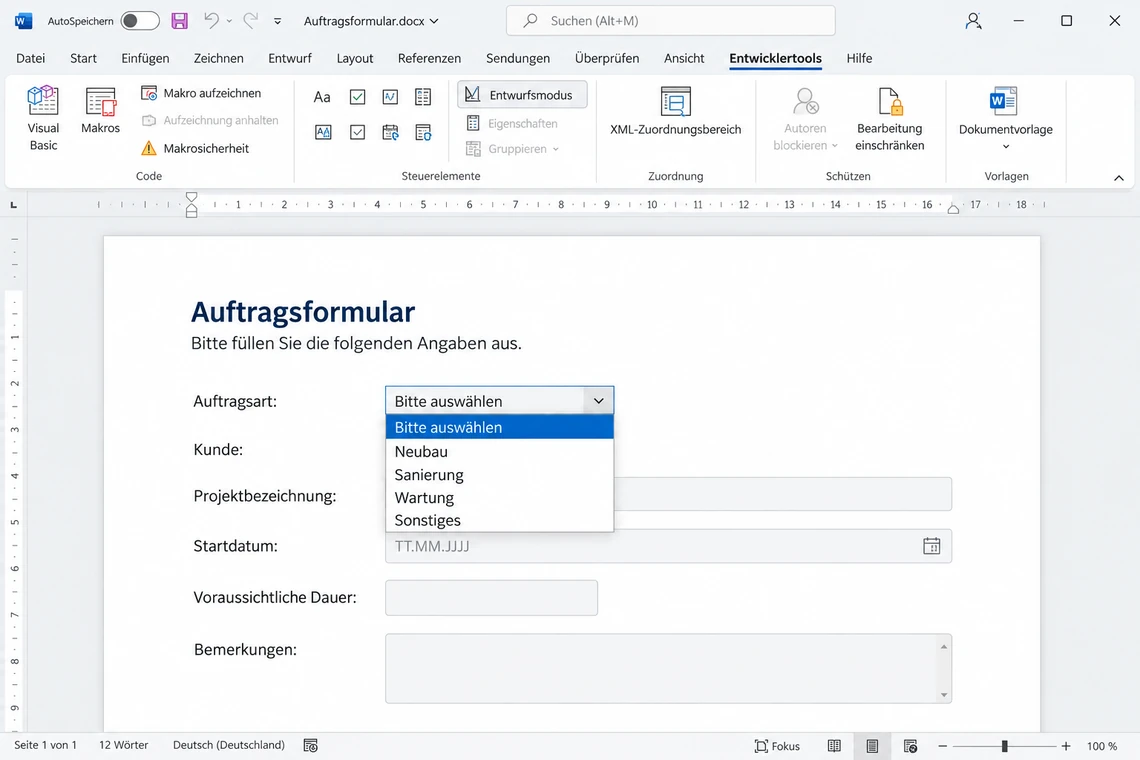Open the account profile icon
1140x760 pixels.
coord(973,20)
